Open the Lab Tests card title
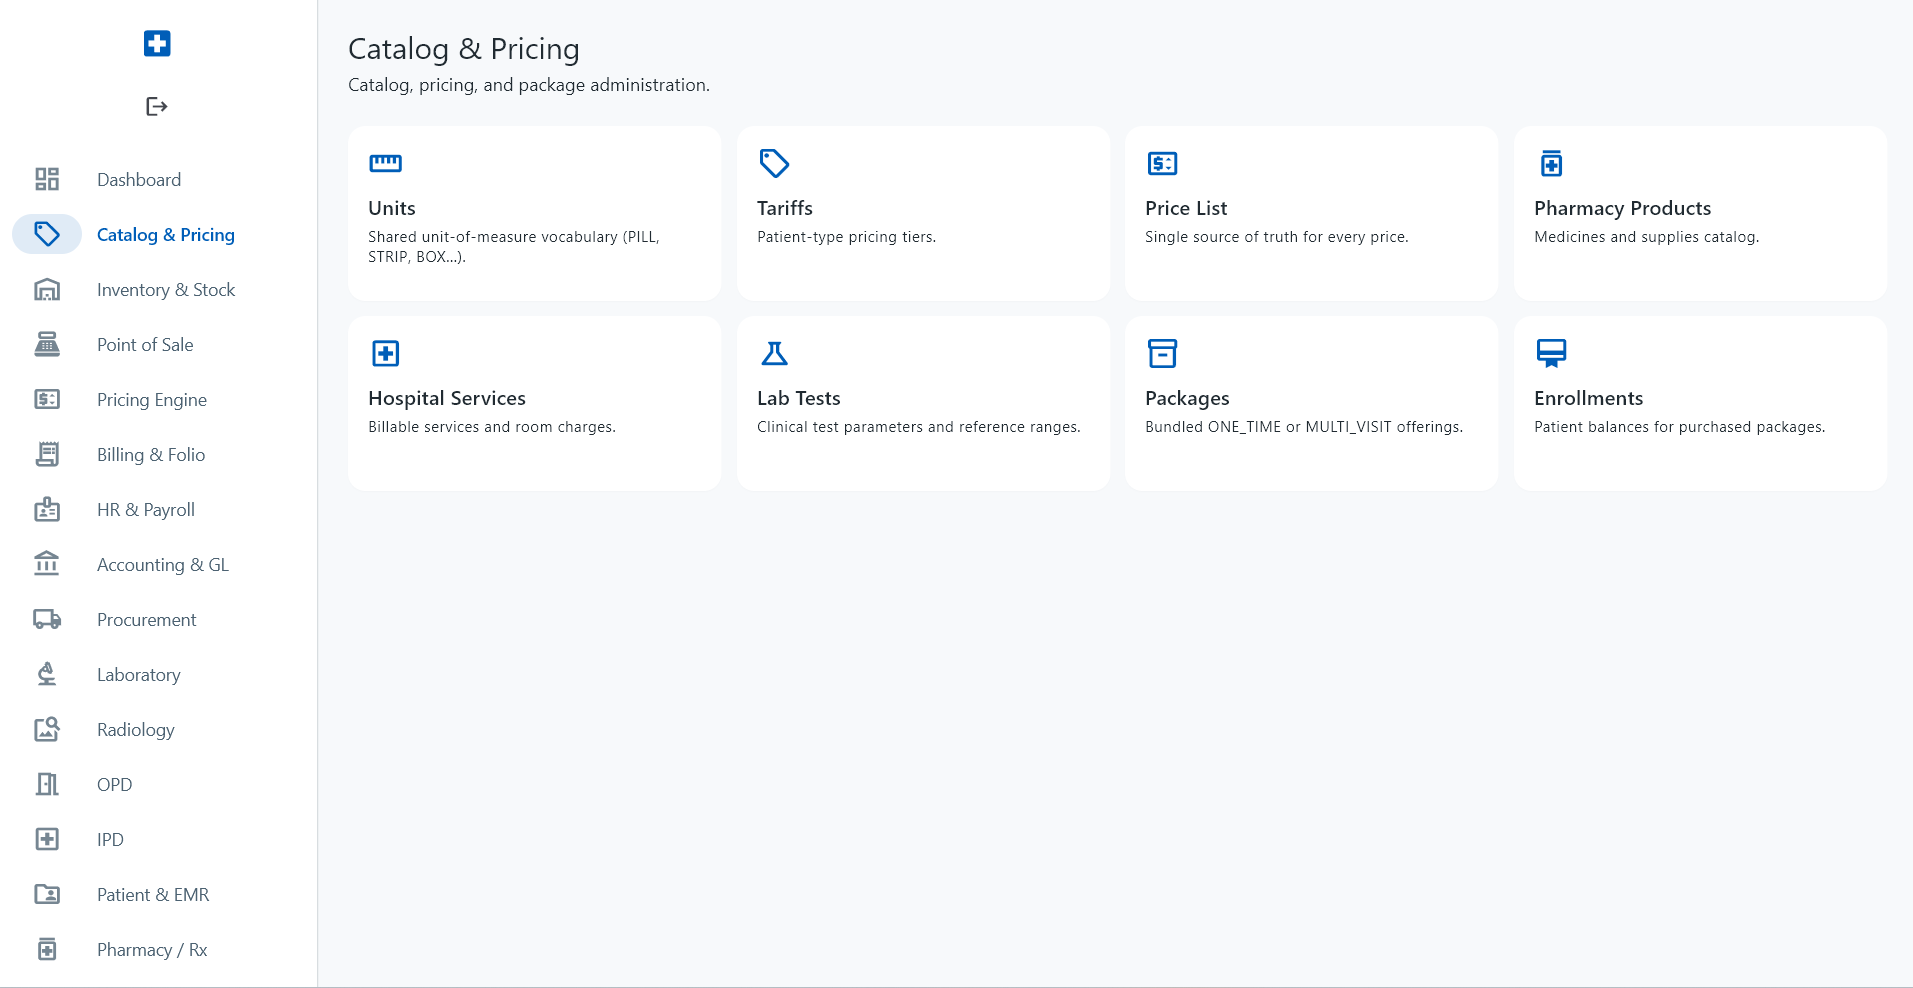Screen dimensions: 1913x988 tap(799, 398)
